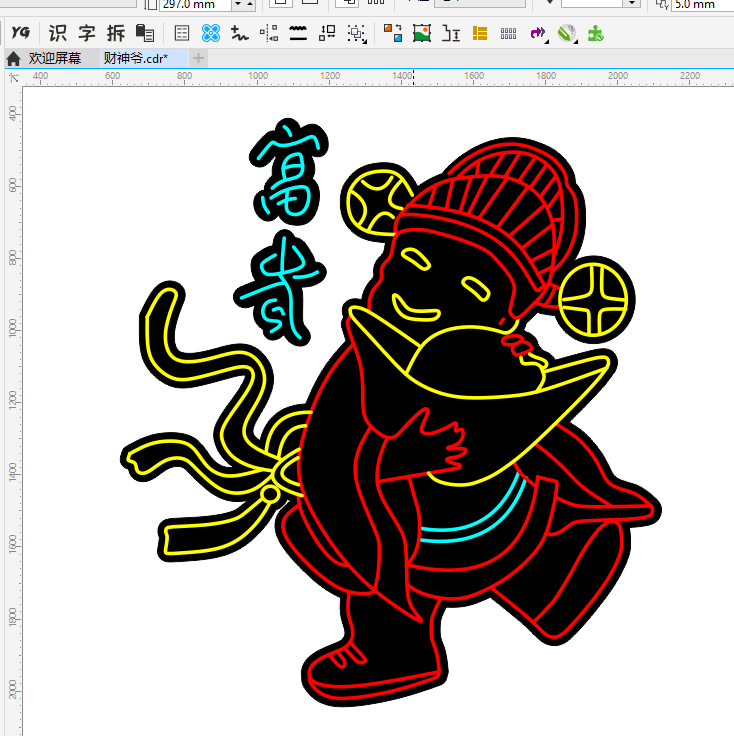
Task: Click the green picture crop icon
Action: (422, 33)
